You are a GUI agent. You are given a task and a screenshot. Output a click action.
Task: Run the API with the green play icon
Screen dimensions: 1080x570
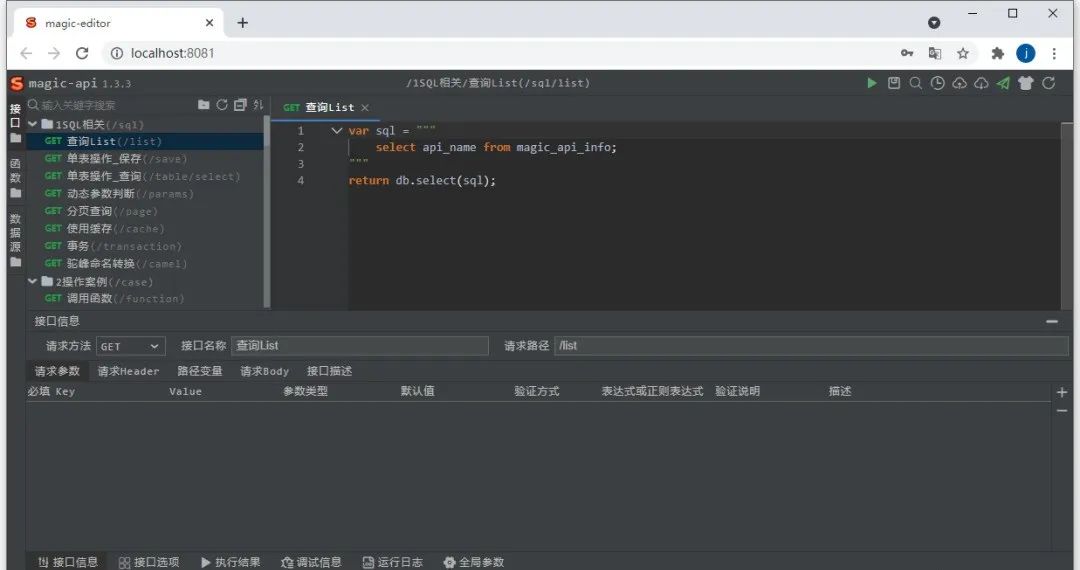pyautogui.click(x=872, y=83)
